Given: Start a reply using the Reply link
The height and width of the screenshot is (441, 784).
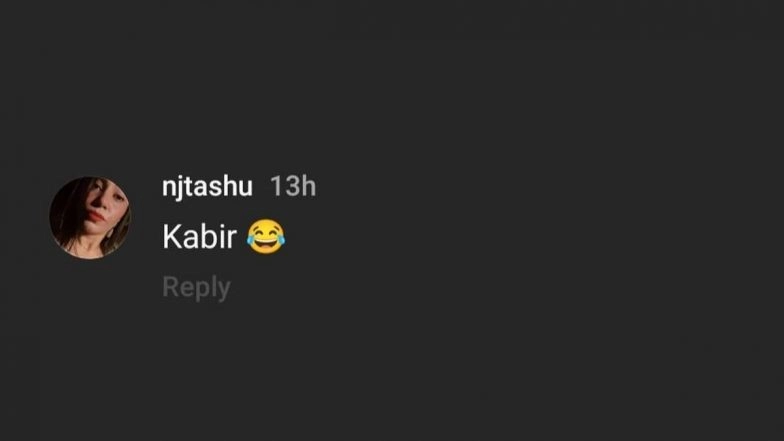Looking at the screenshot, I should [x=196, y=287].
